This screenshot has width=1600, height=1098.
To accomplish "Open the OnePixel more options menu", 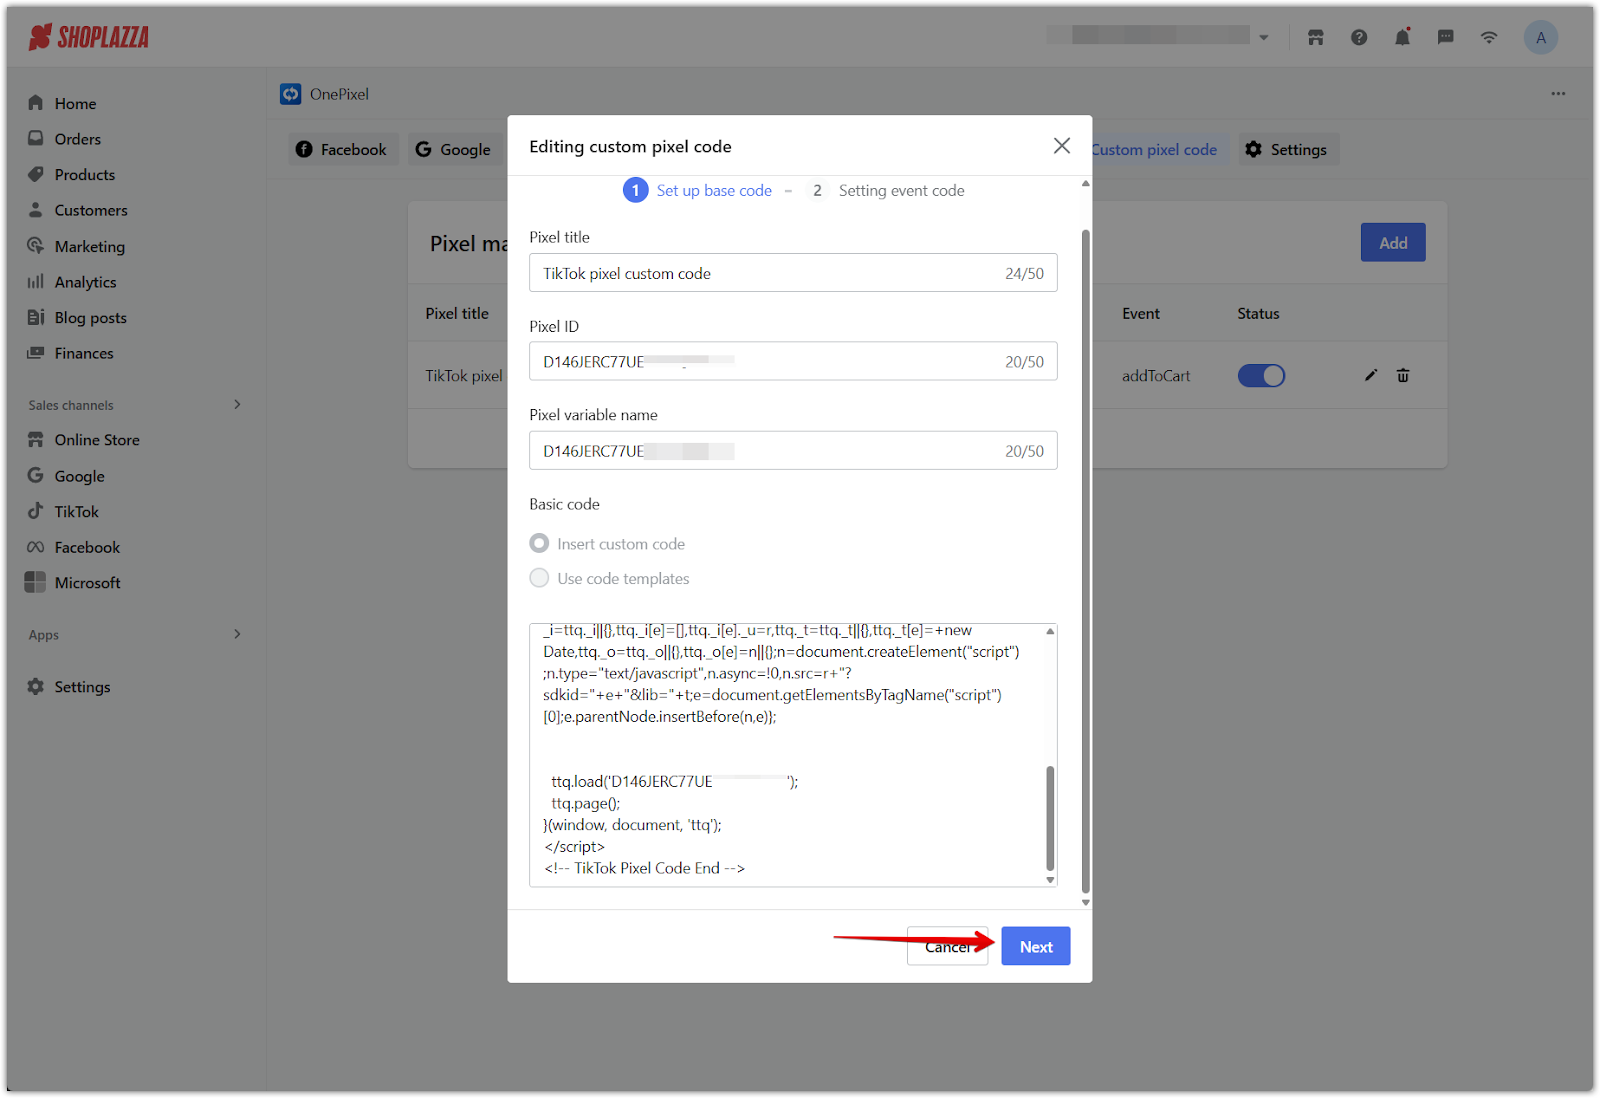I will click(1558, 93).
